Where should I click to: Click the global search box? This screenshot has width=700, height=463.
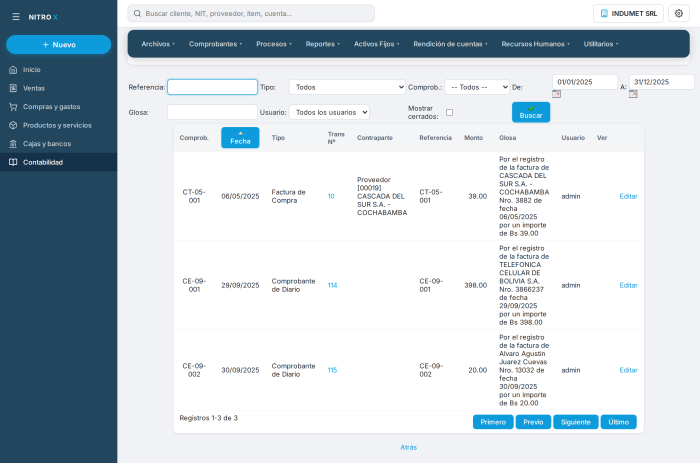pos(251,13)
